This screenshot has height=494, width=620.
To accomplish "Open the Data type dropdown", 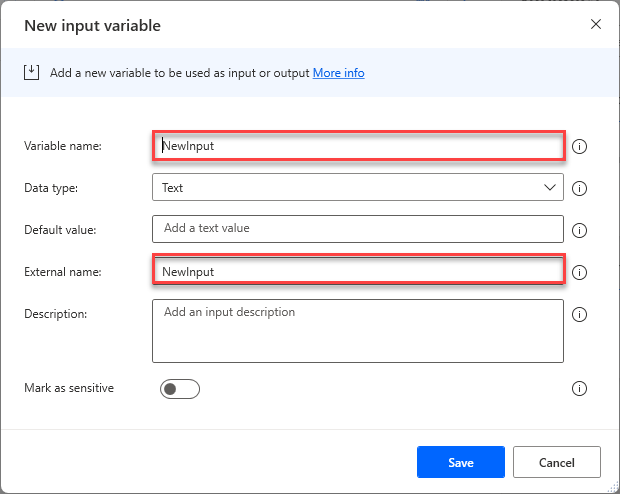I will [357, 187].
